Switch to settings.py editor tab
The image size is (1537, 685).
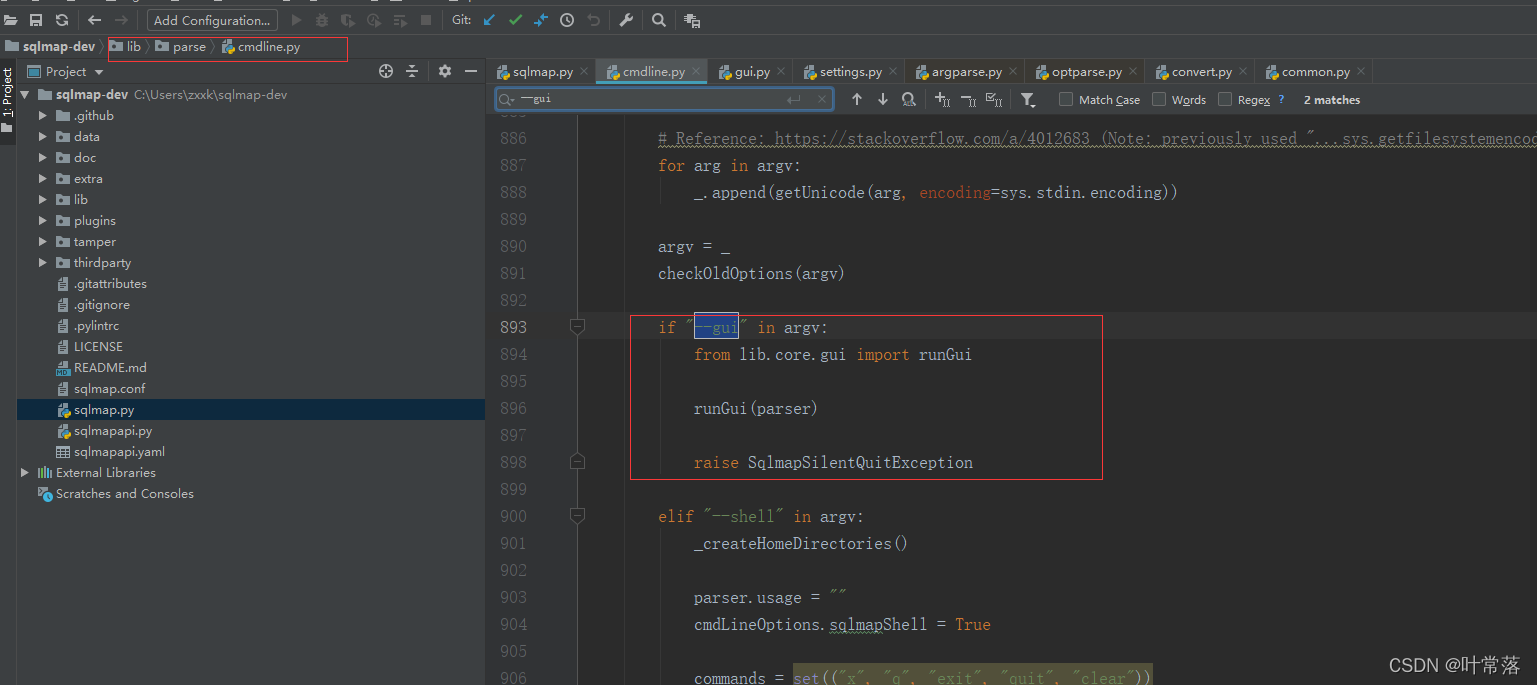pos(850,72)
